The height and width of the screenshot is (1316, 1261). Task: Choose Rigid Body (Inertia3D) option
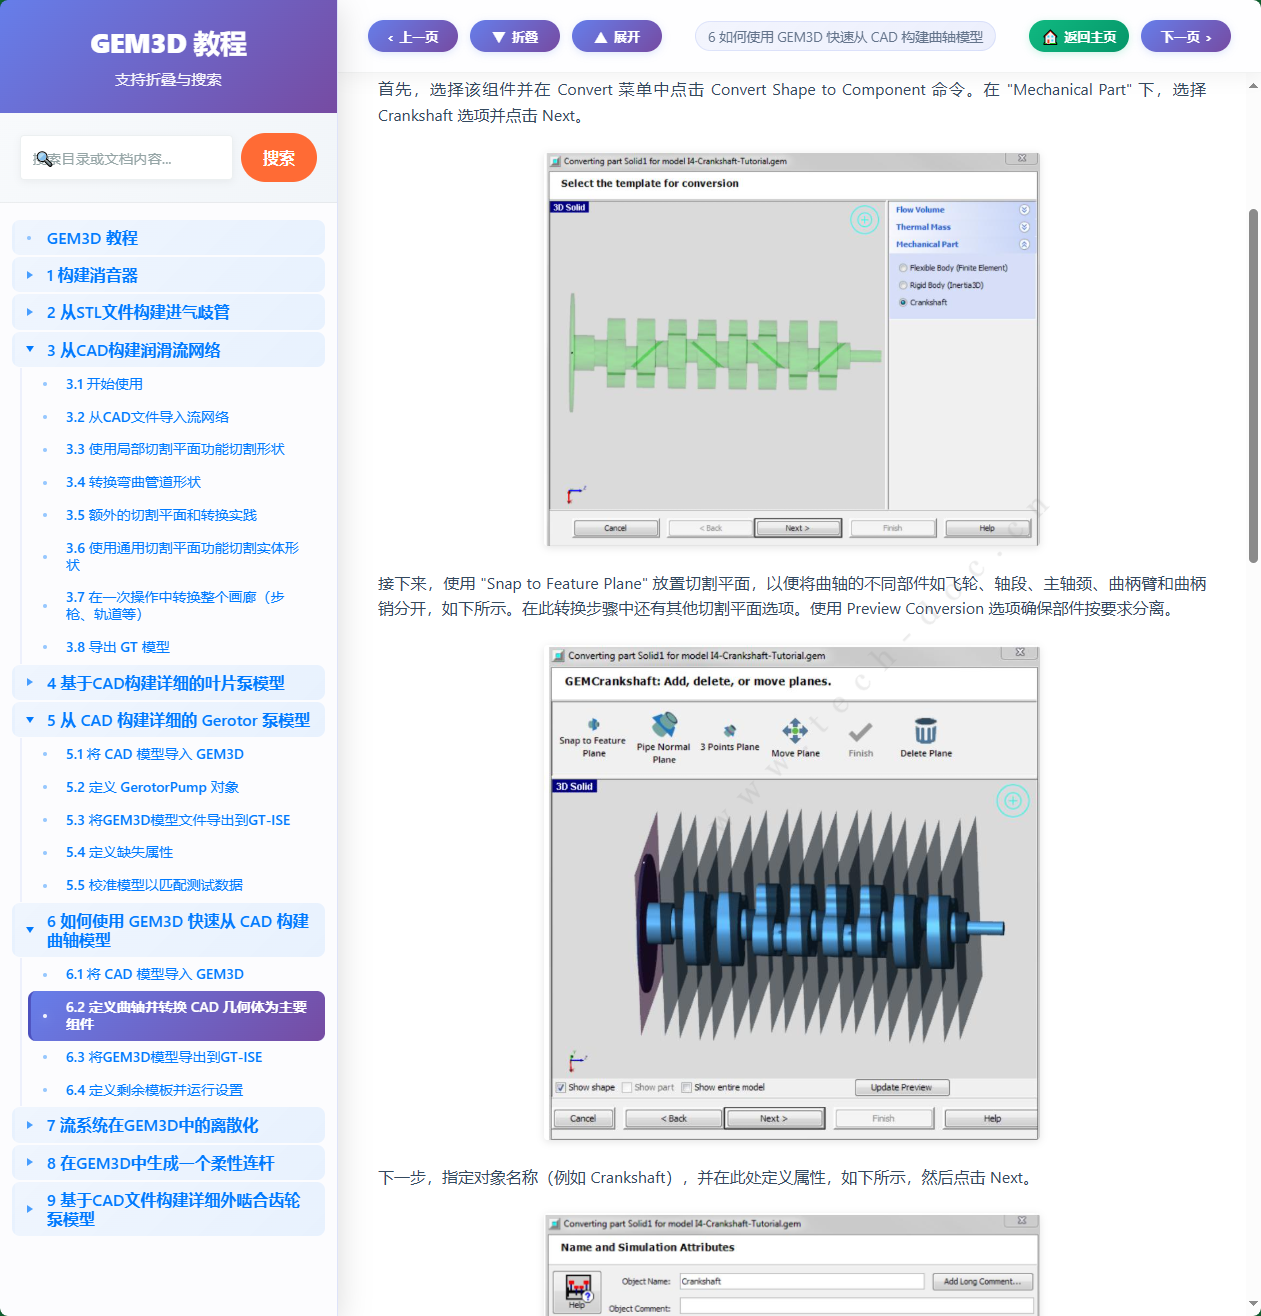point(903,285)
